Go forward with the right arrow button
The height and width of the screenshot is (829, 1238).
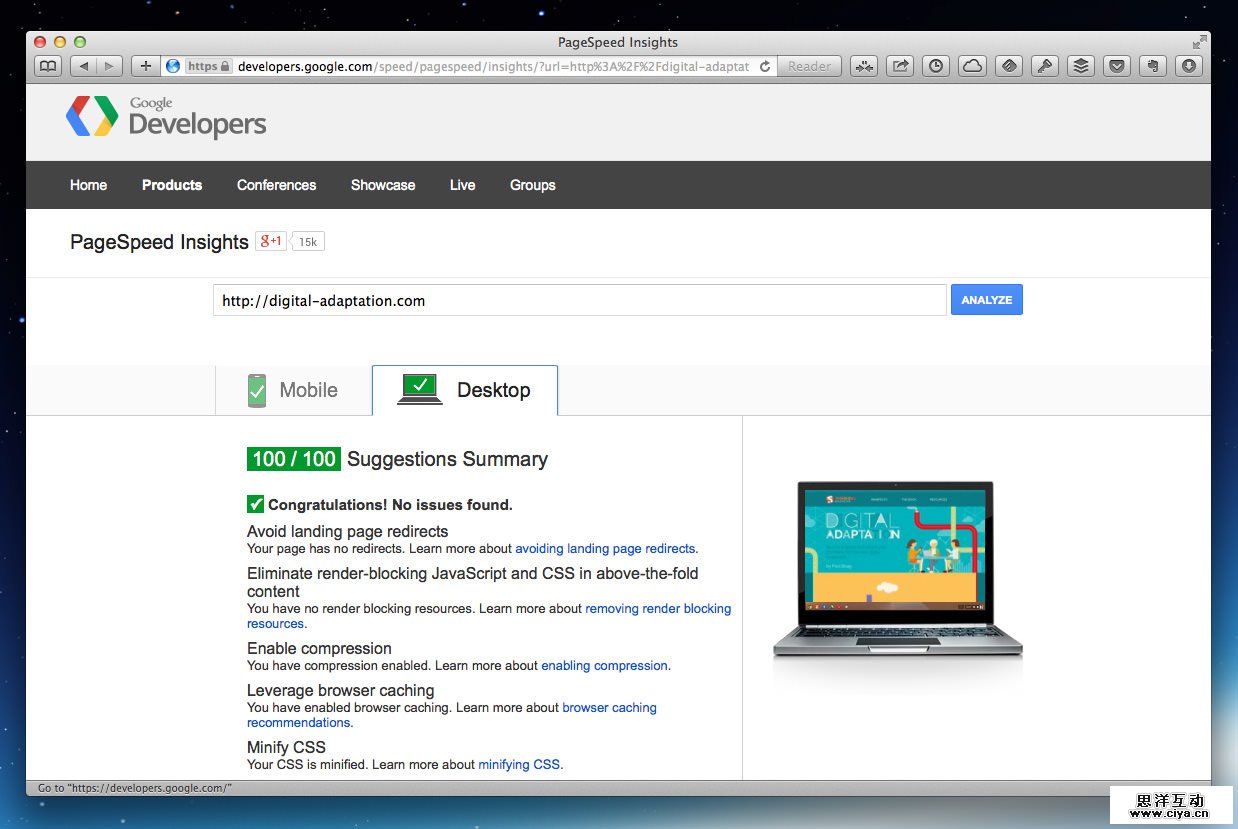(109, 66)
